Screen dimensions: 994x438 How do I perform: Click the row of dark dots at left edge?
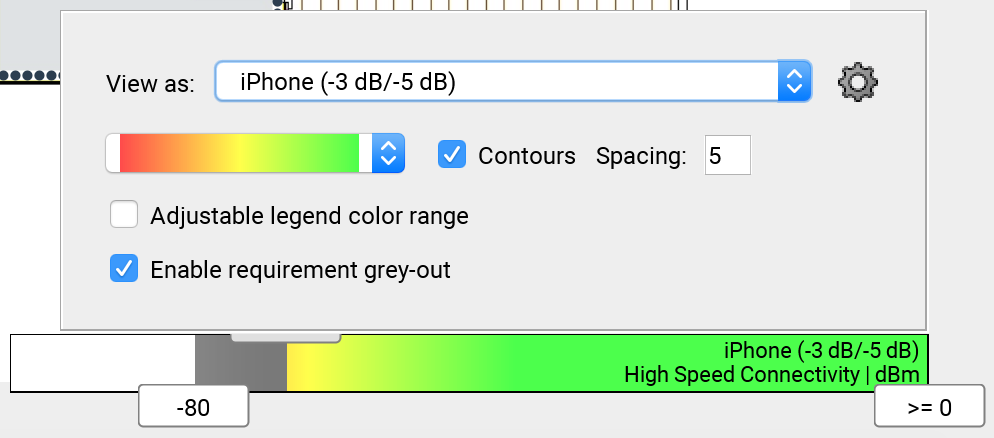pyautogui.click(x=30, y=76)
